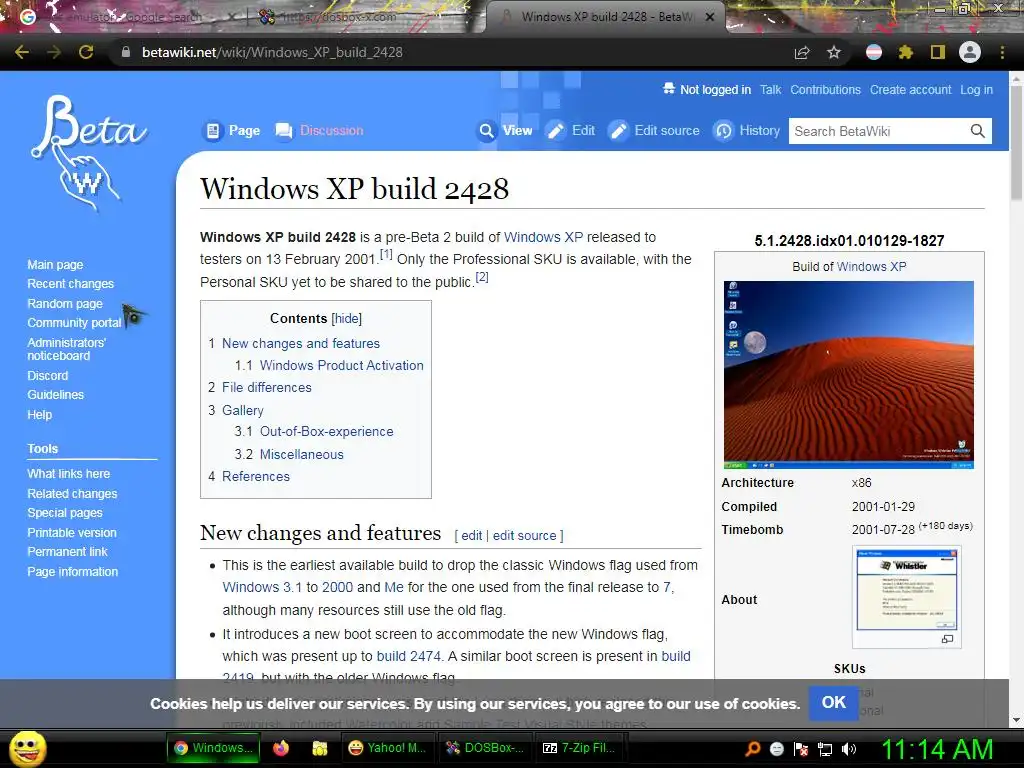The image size is (1024, 768).
Task: Open Contributions link
Action: 825,90
